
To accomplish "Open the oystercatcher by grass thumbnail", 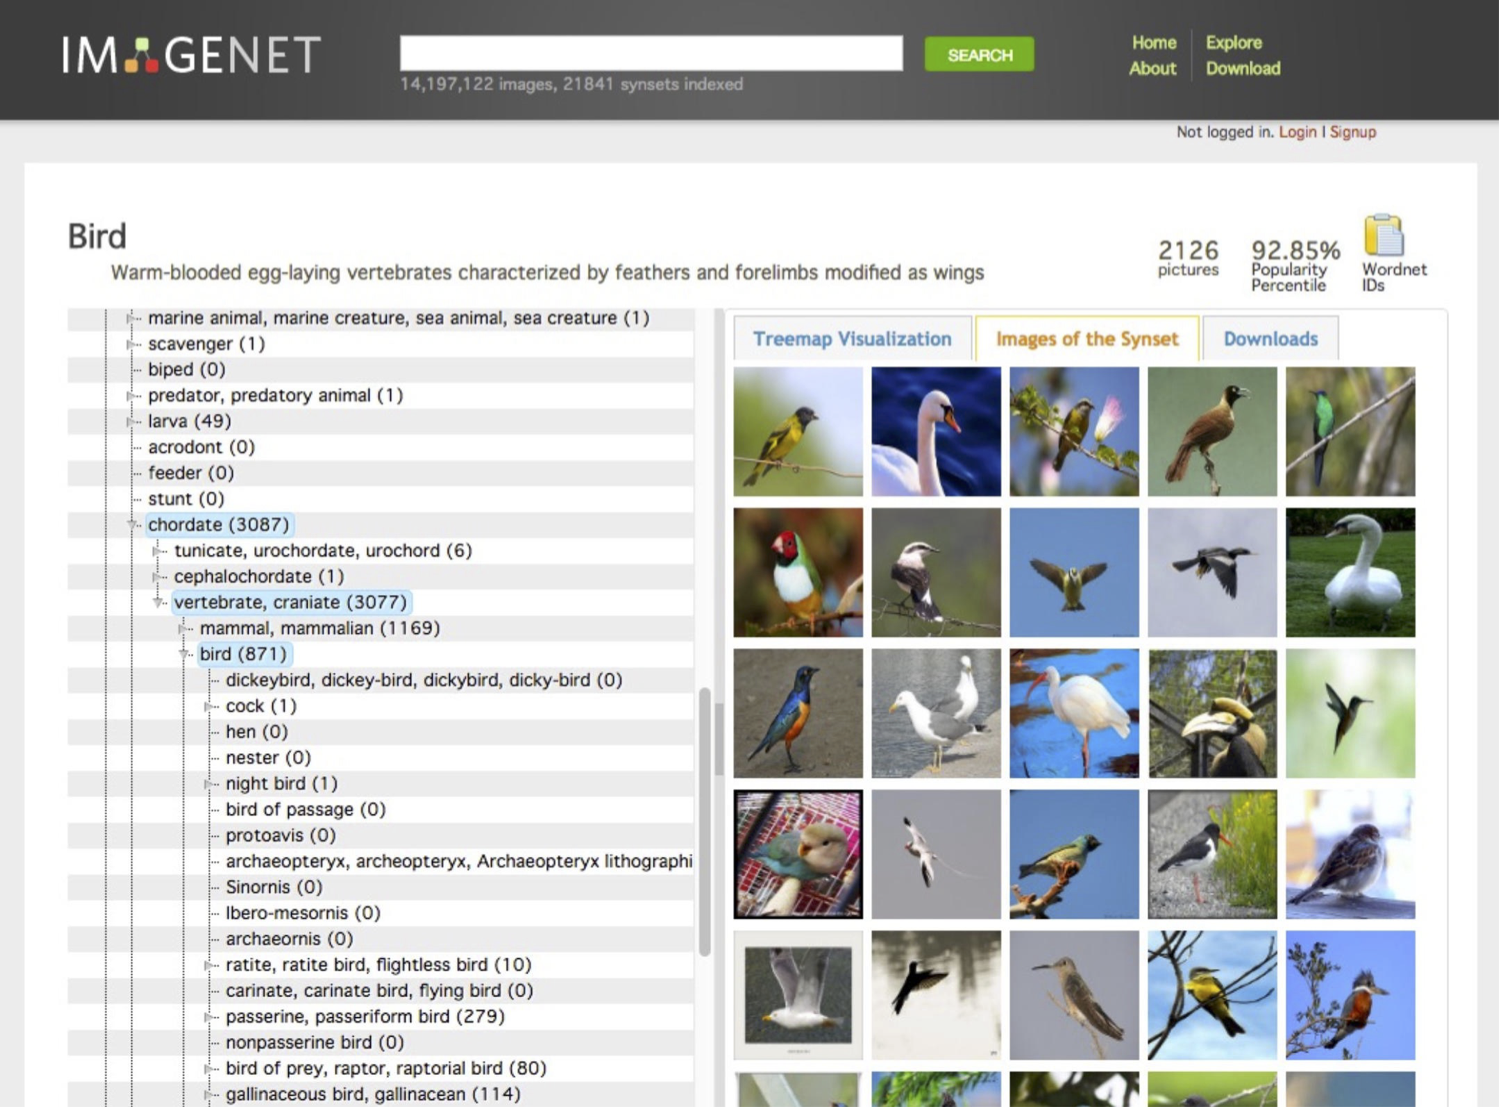I will (x=1212, y=855).
